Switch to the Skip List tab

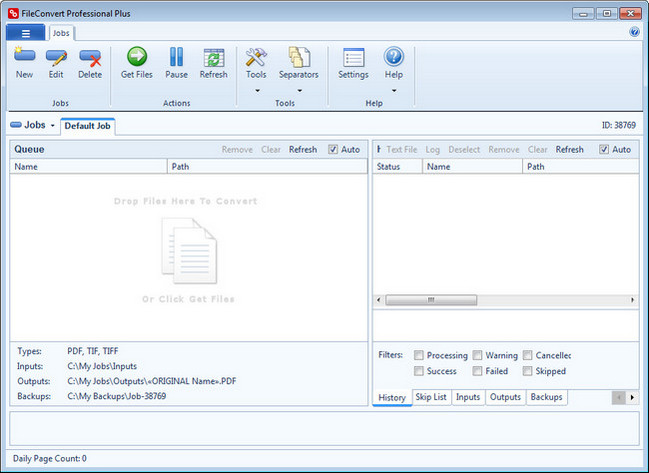tap(431, 397)
